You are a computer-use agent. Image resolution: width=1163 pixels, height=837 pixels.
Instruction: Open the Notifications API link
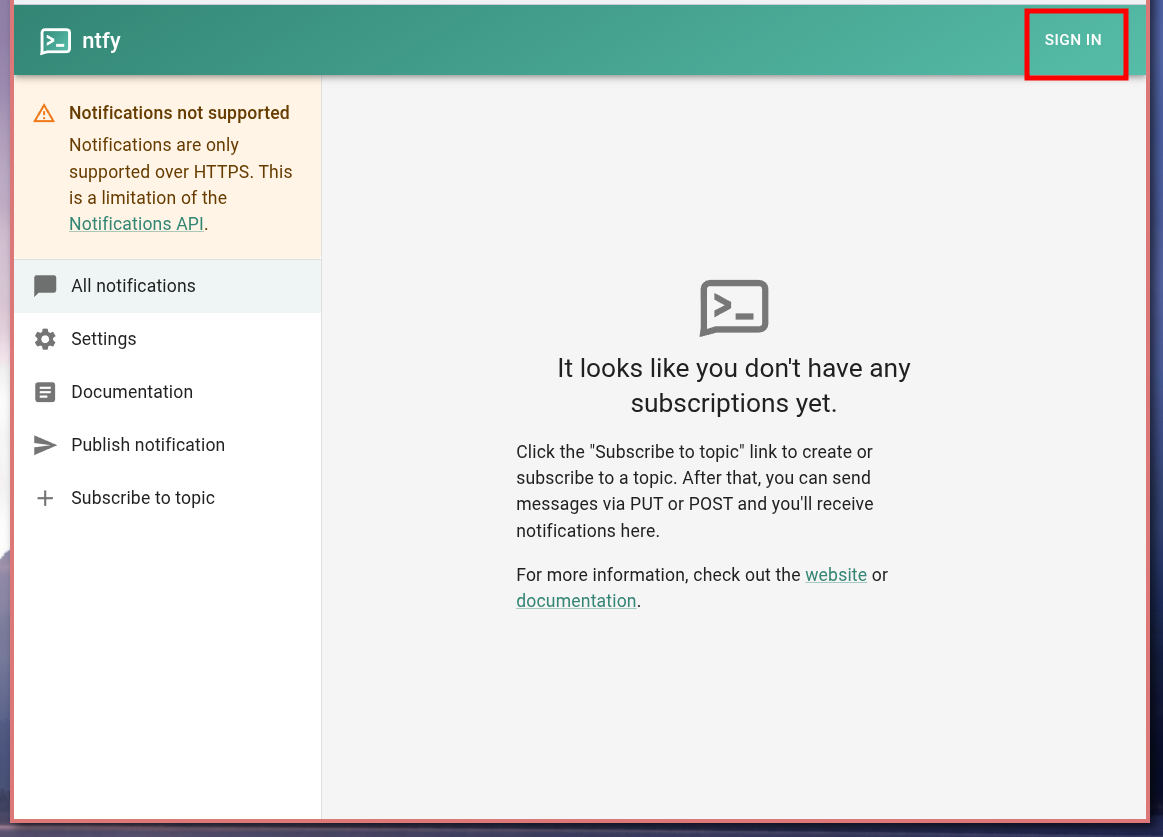(x=136, y=224)
